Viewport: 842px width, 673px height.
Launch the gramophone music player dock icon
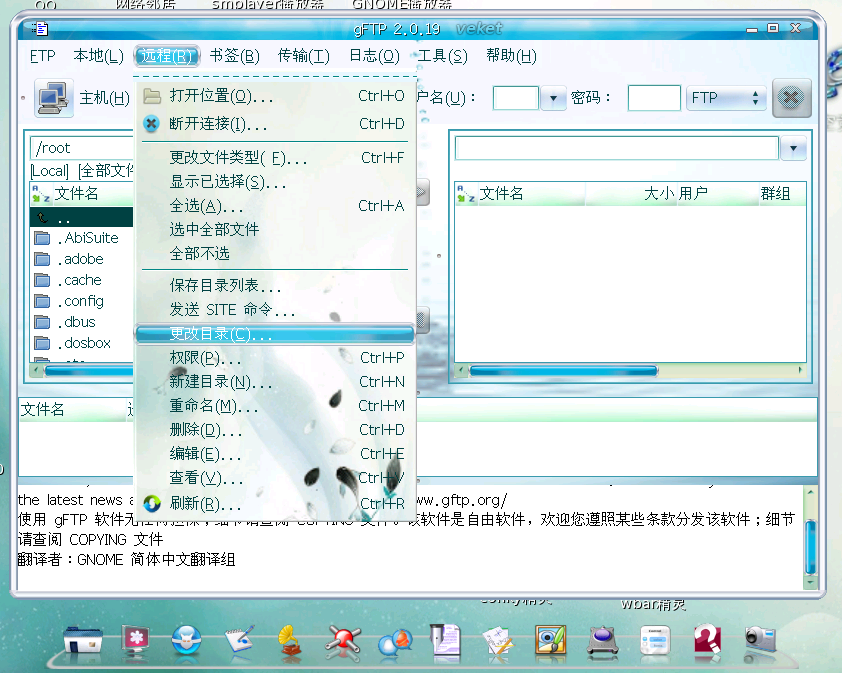pos(290,640)
